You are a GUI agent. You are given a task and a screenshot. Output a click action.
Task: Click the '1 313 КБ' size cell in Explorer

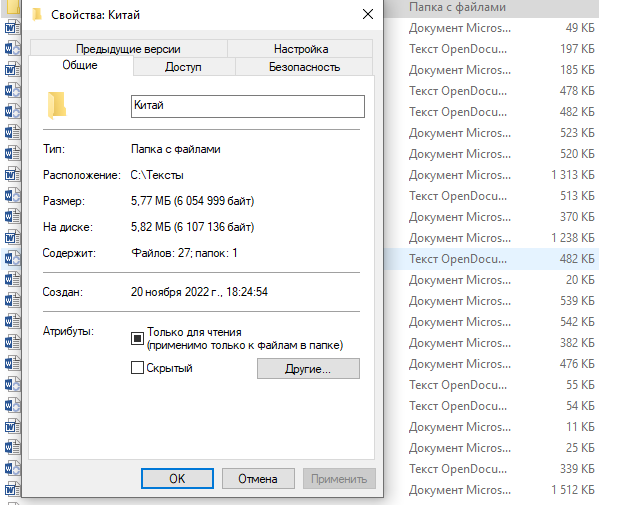(573, 175)
